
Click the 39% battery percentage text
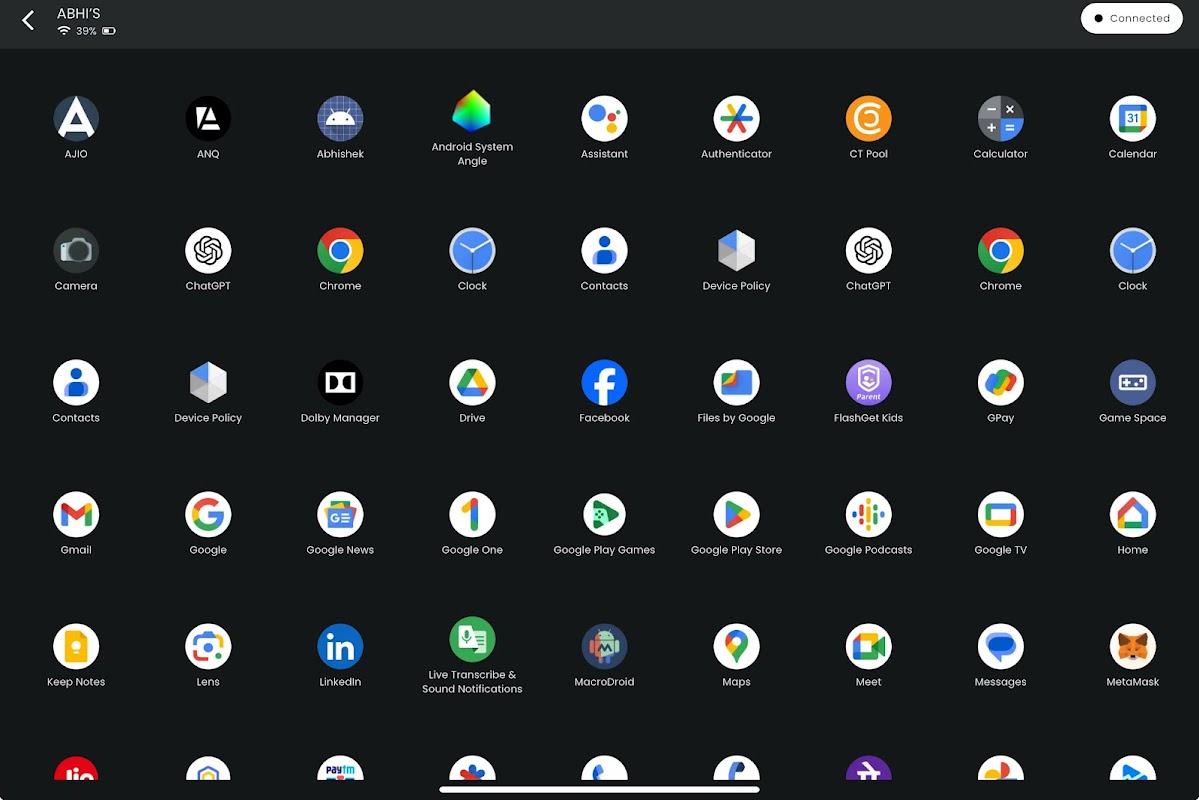[x=86, y=31]
